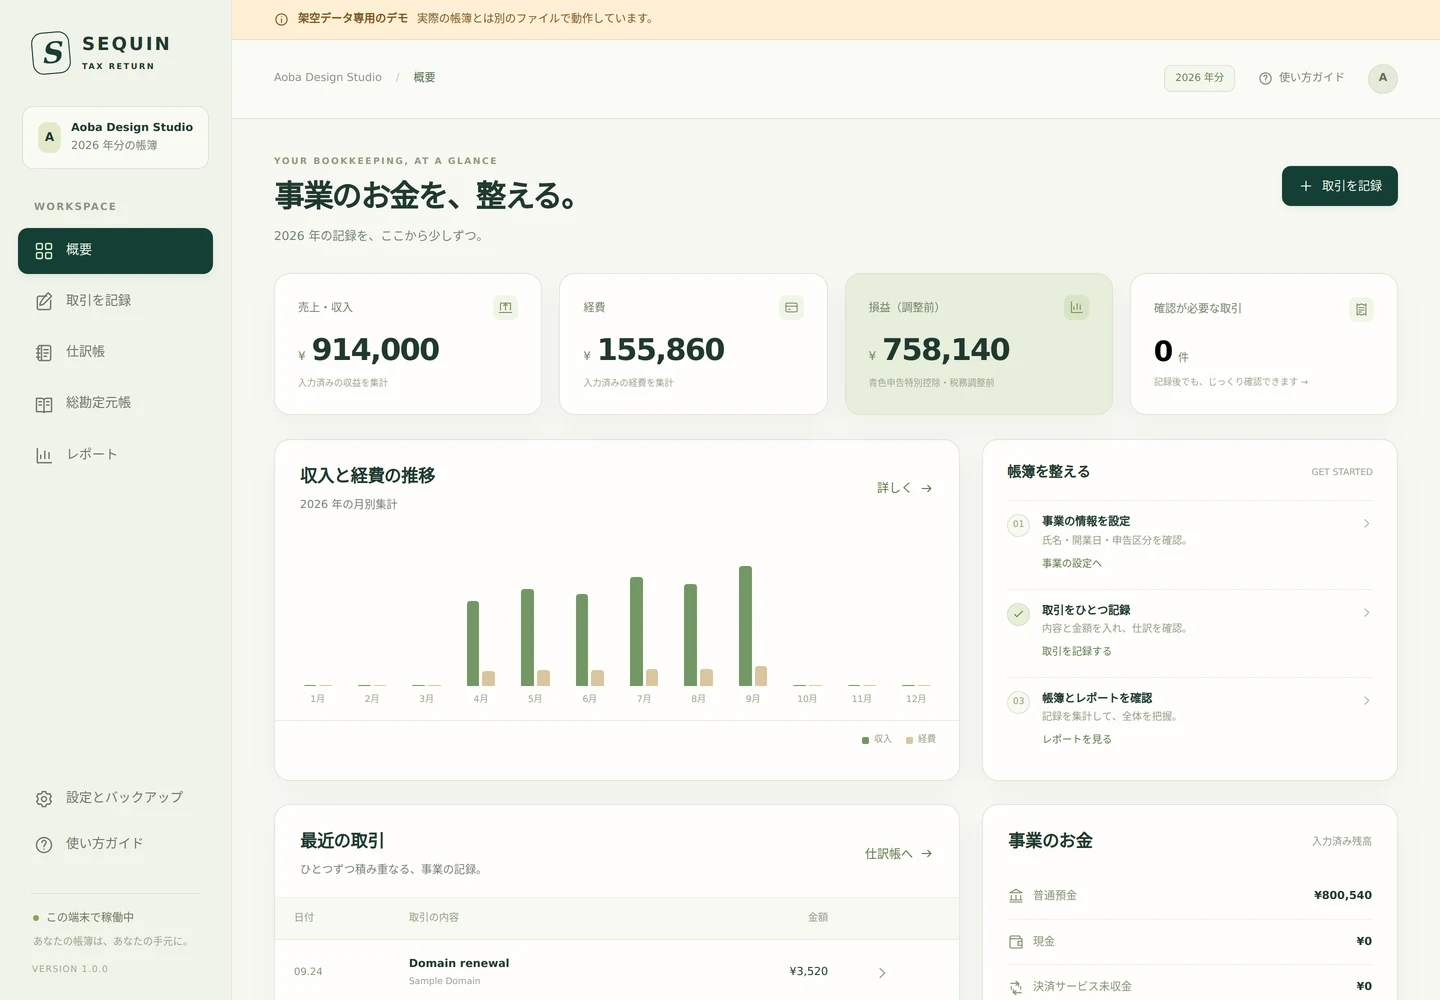Click Aoba Design Studio breadcrumb
1440x1000 pixels.
tap(328, 78)
